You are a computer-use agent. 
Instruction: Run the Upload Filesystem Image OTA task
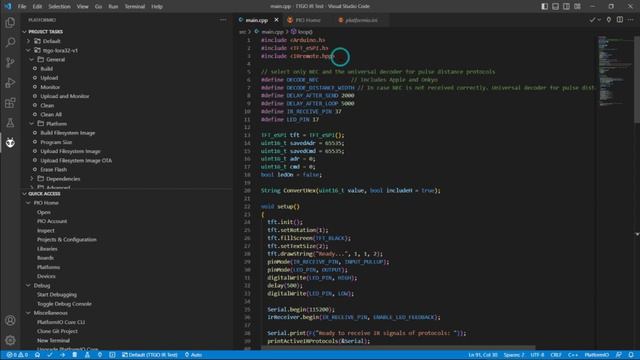coord(76,160)
